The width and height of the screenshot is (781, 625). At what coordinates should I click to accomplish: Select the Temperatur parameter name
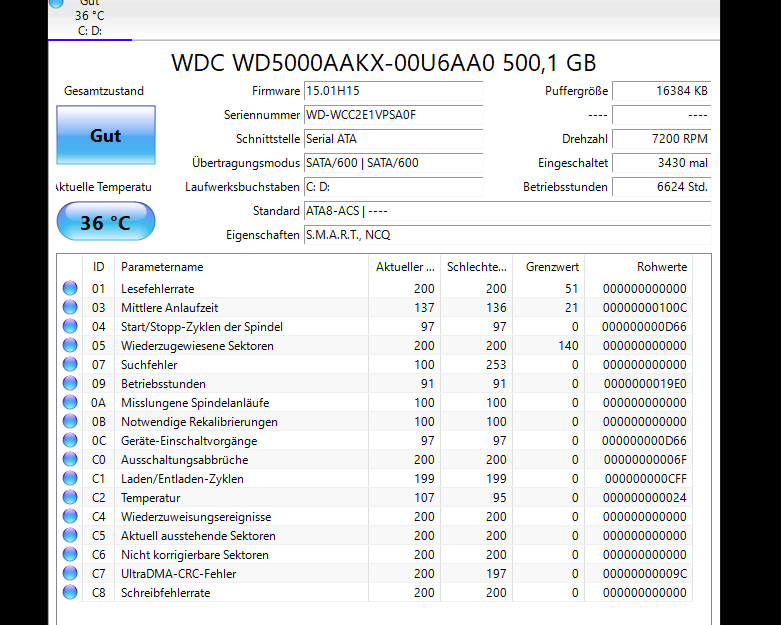[150, 498]
